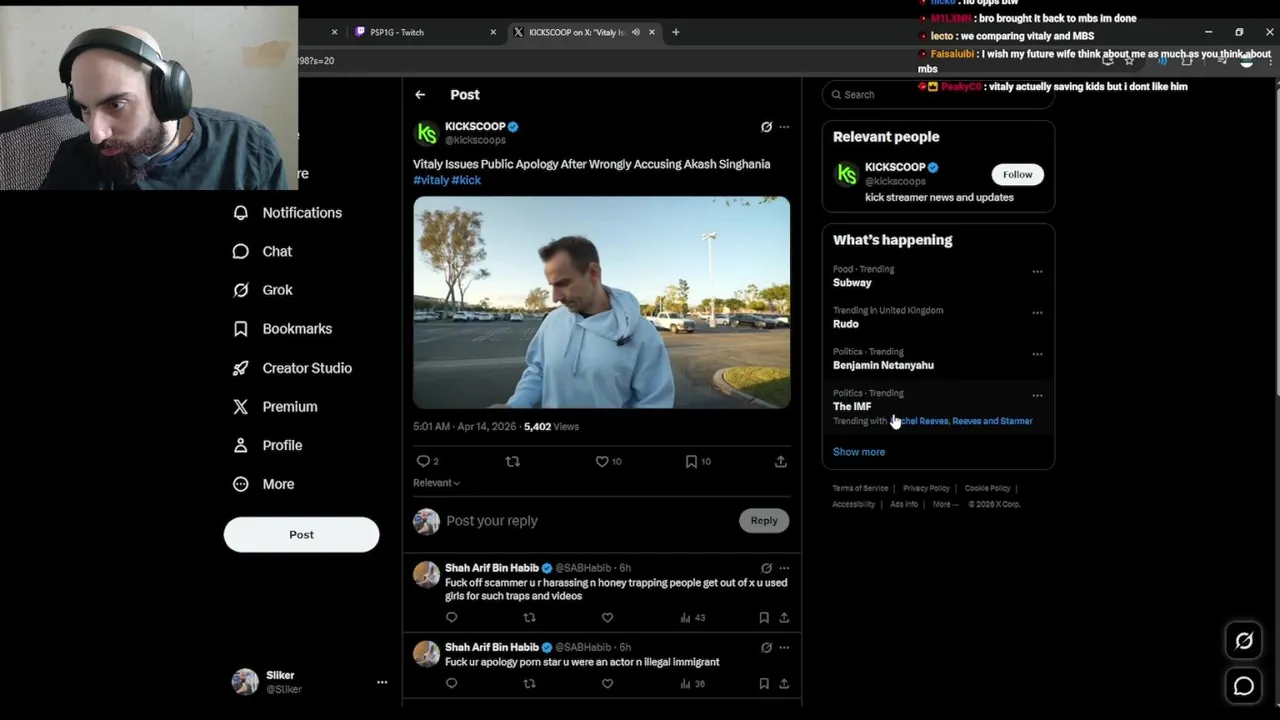Image resolution: width=1280 pixels, height=720 pixels.
Task: Close the PSP1G - Twitch tab
Action: [493, 33]
